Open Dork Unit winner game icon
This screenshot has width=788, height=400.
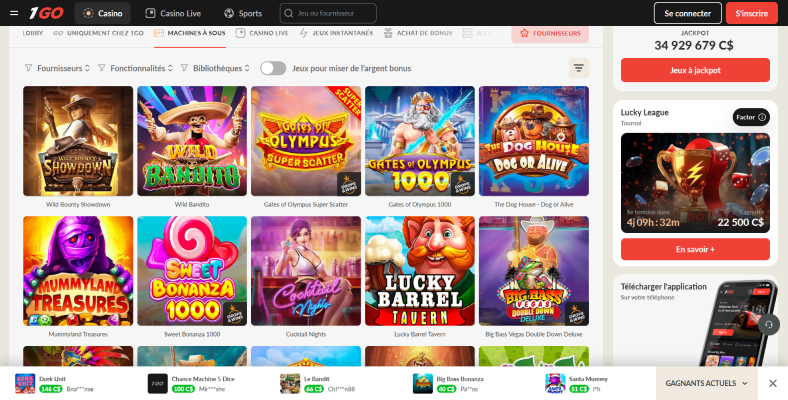coord(25,383)
